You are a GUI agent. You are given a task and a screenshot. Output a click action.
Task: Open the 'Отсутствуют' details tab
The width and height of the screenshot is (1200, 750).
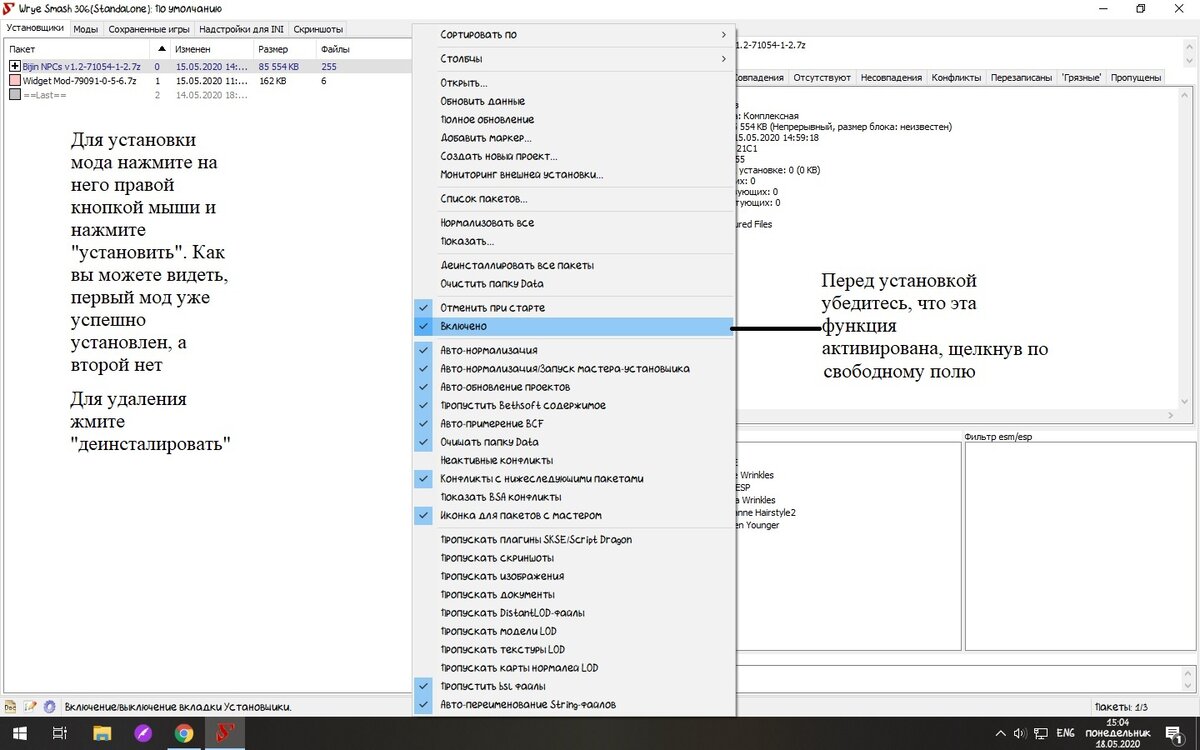pos(823,77)
